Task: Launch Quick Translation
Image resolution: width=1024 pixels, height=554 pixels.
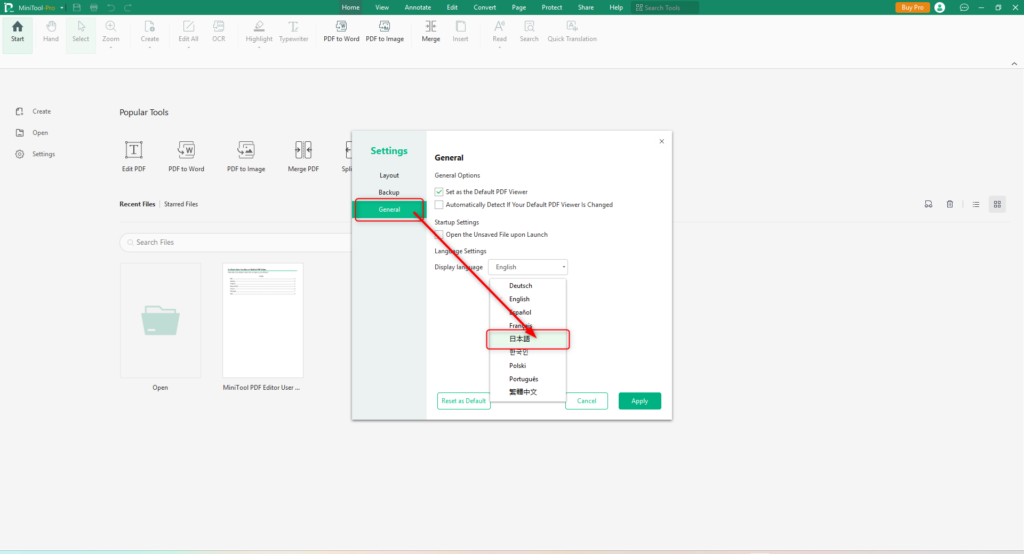Action: [572, 31]
